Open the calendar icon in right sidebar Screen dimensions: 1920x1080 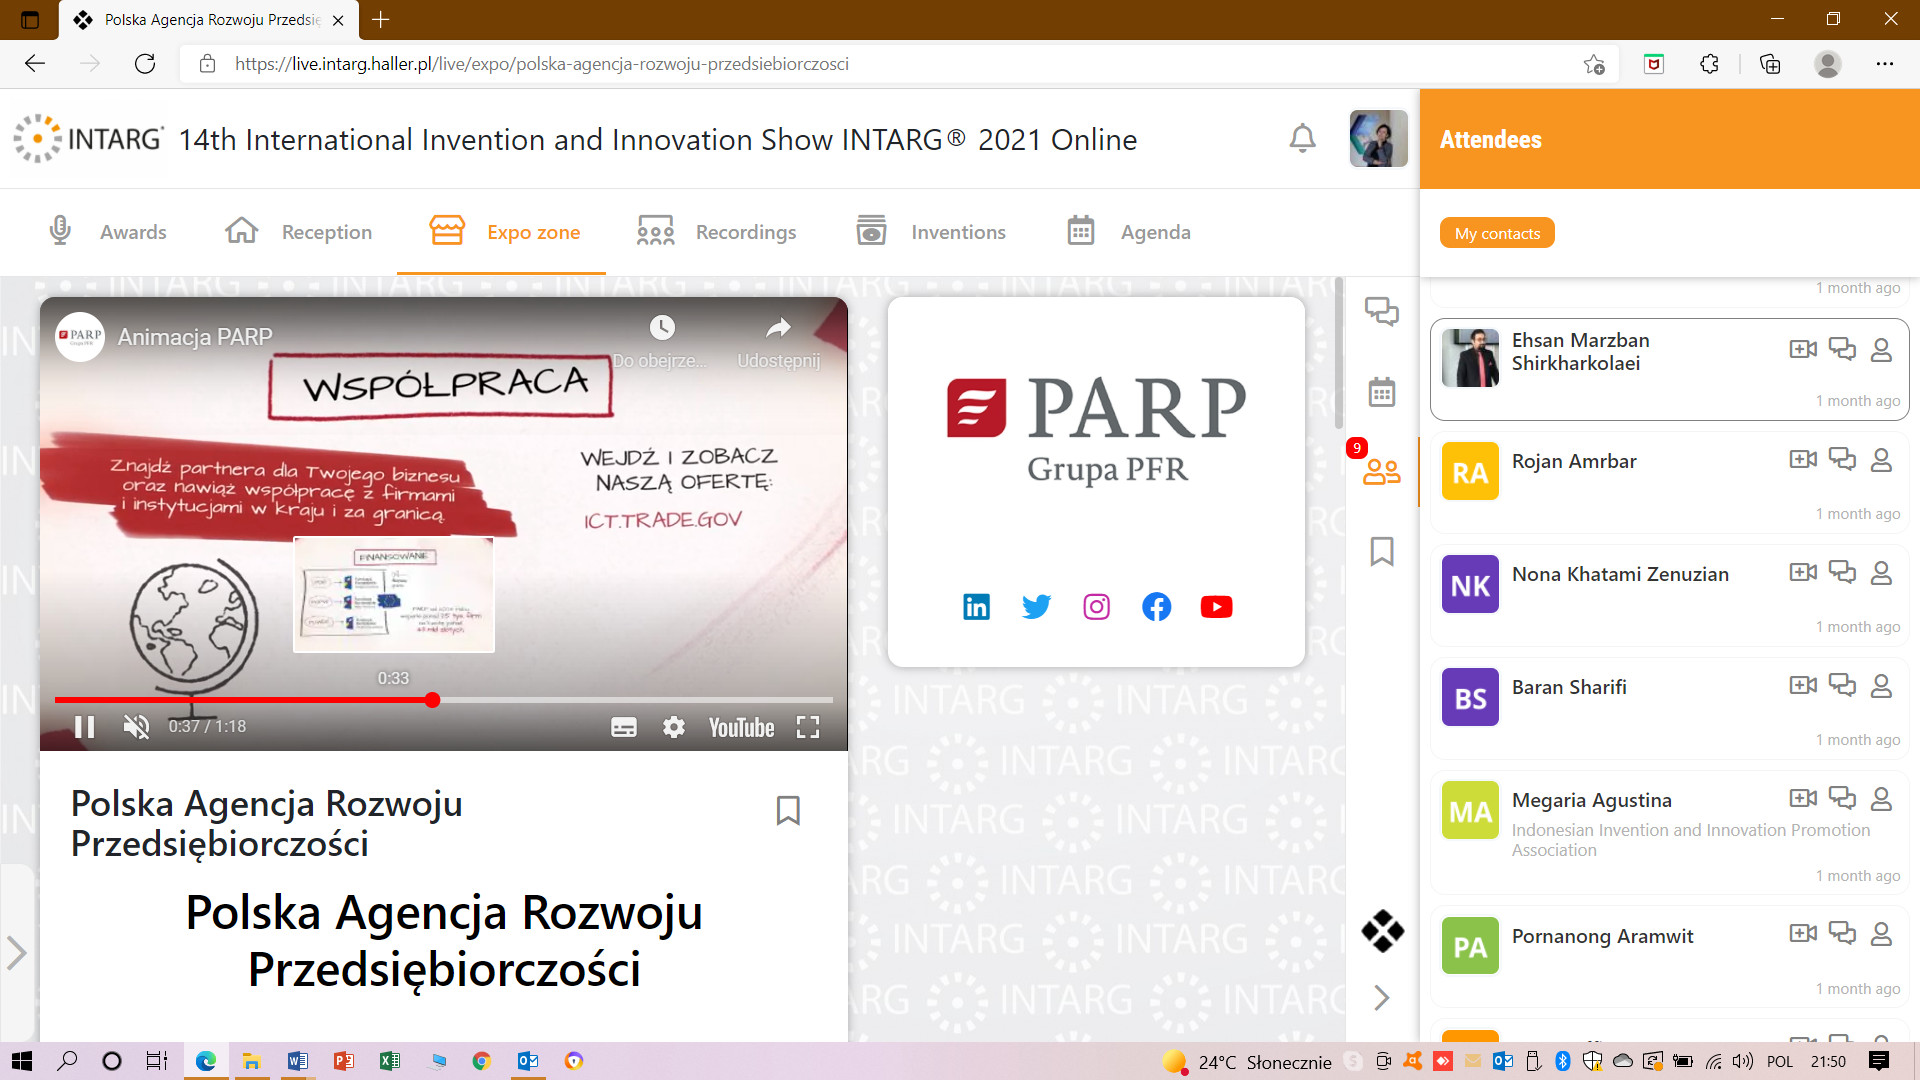click(x=1382, y=392)
